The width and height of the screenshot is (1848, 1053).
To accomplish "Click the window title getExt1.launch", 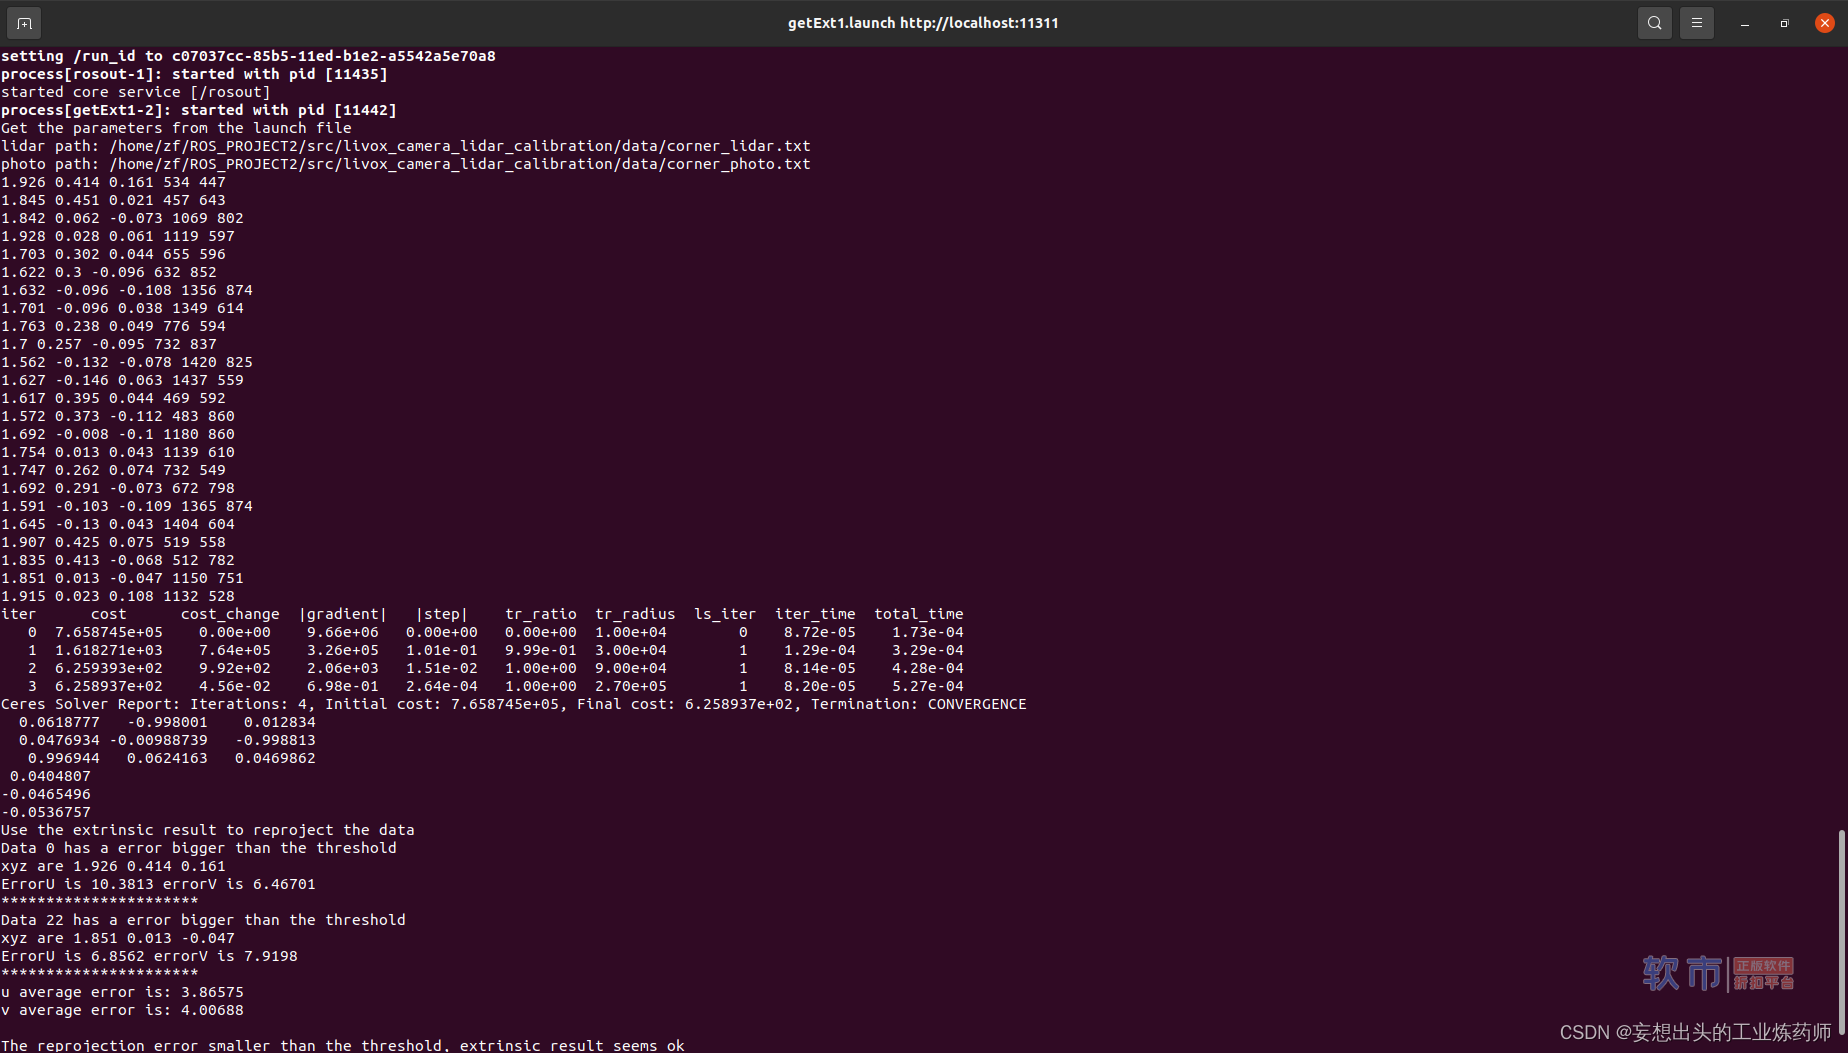I will [923, 23].
